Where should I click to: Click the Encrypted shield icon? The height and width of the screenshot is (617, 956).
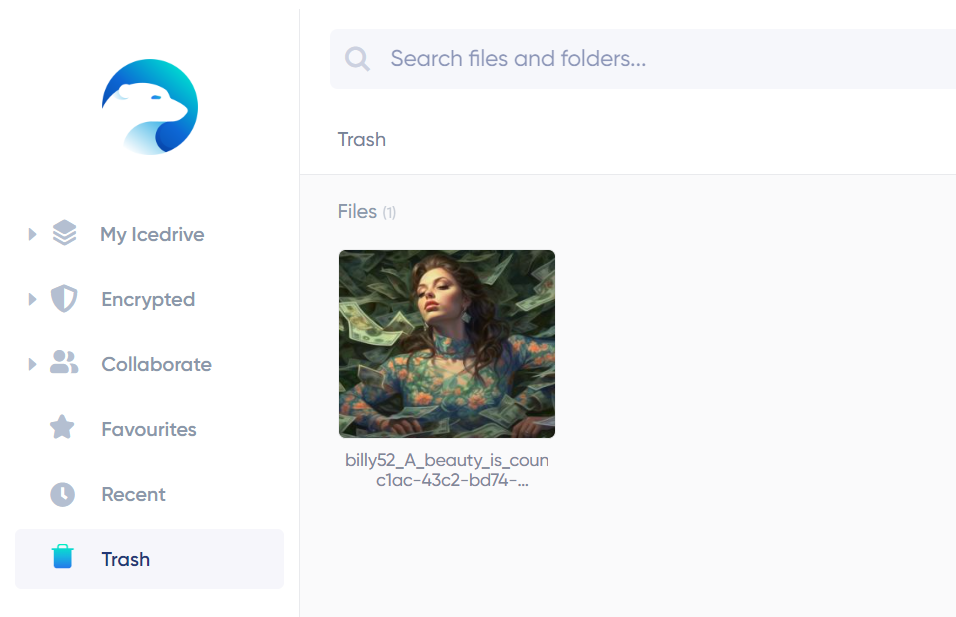point(64,299)
